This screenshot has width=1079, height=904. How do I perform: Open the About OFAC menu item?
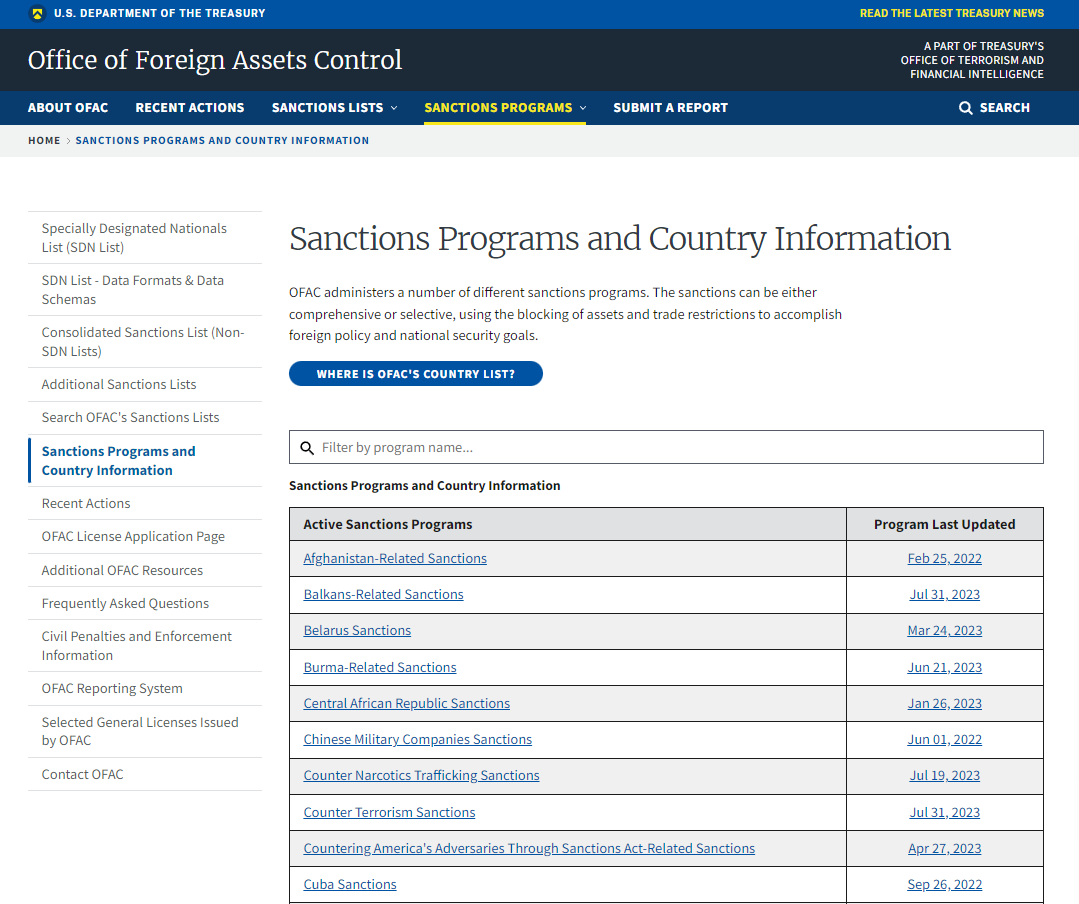pyautogui.click(x=68, y=108)
